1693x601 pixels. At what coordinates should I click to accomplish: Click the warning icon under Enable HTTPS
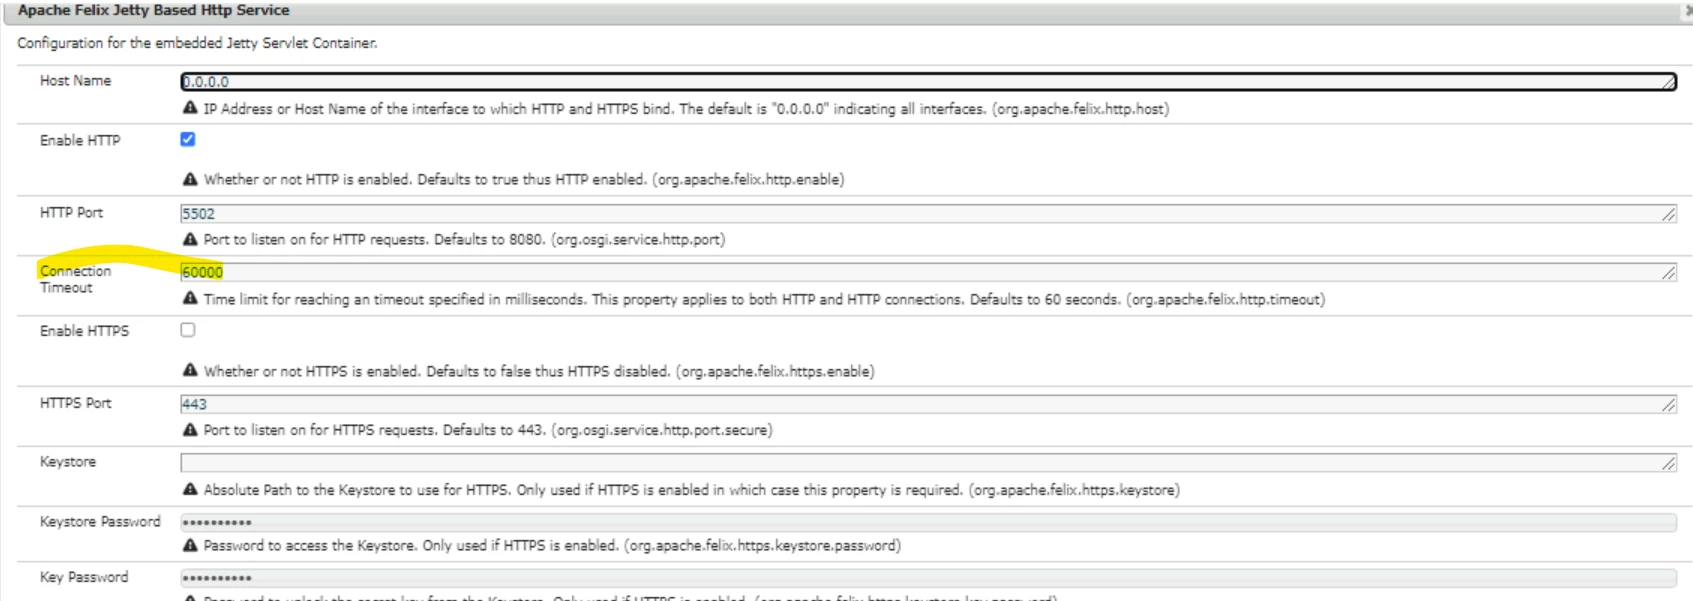click(190, 370)
